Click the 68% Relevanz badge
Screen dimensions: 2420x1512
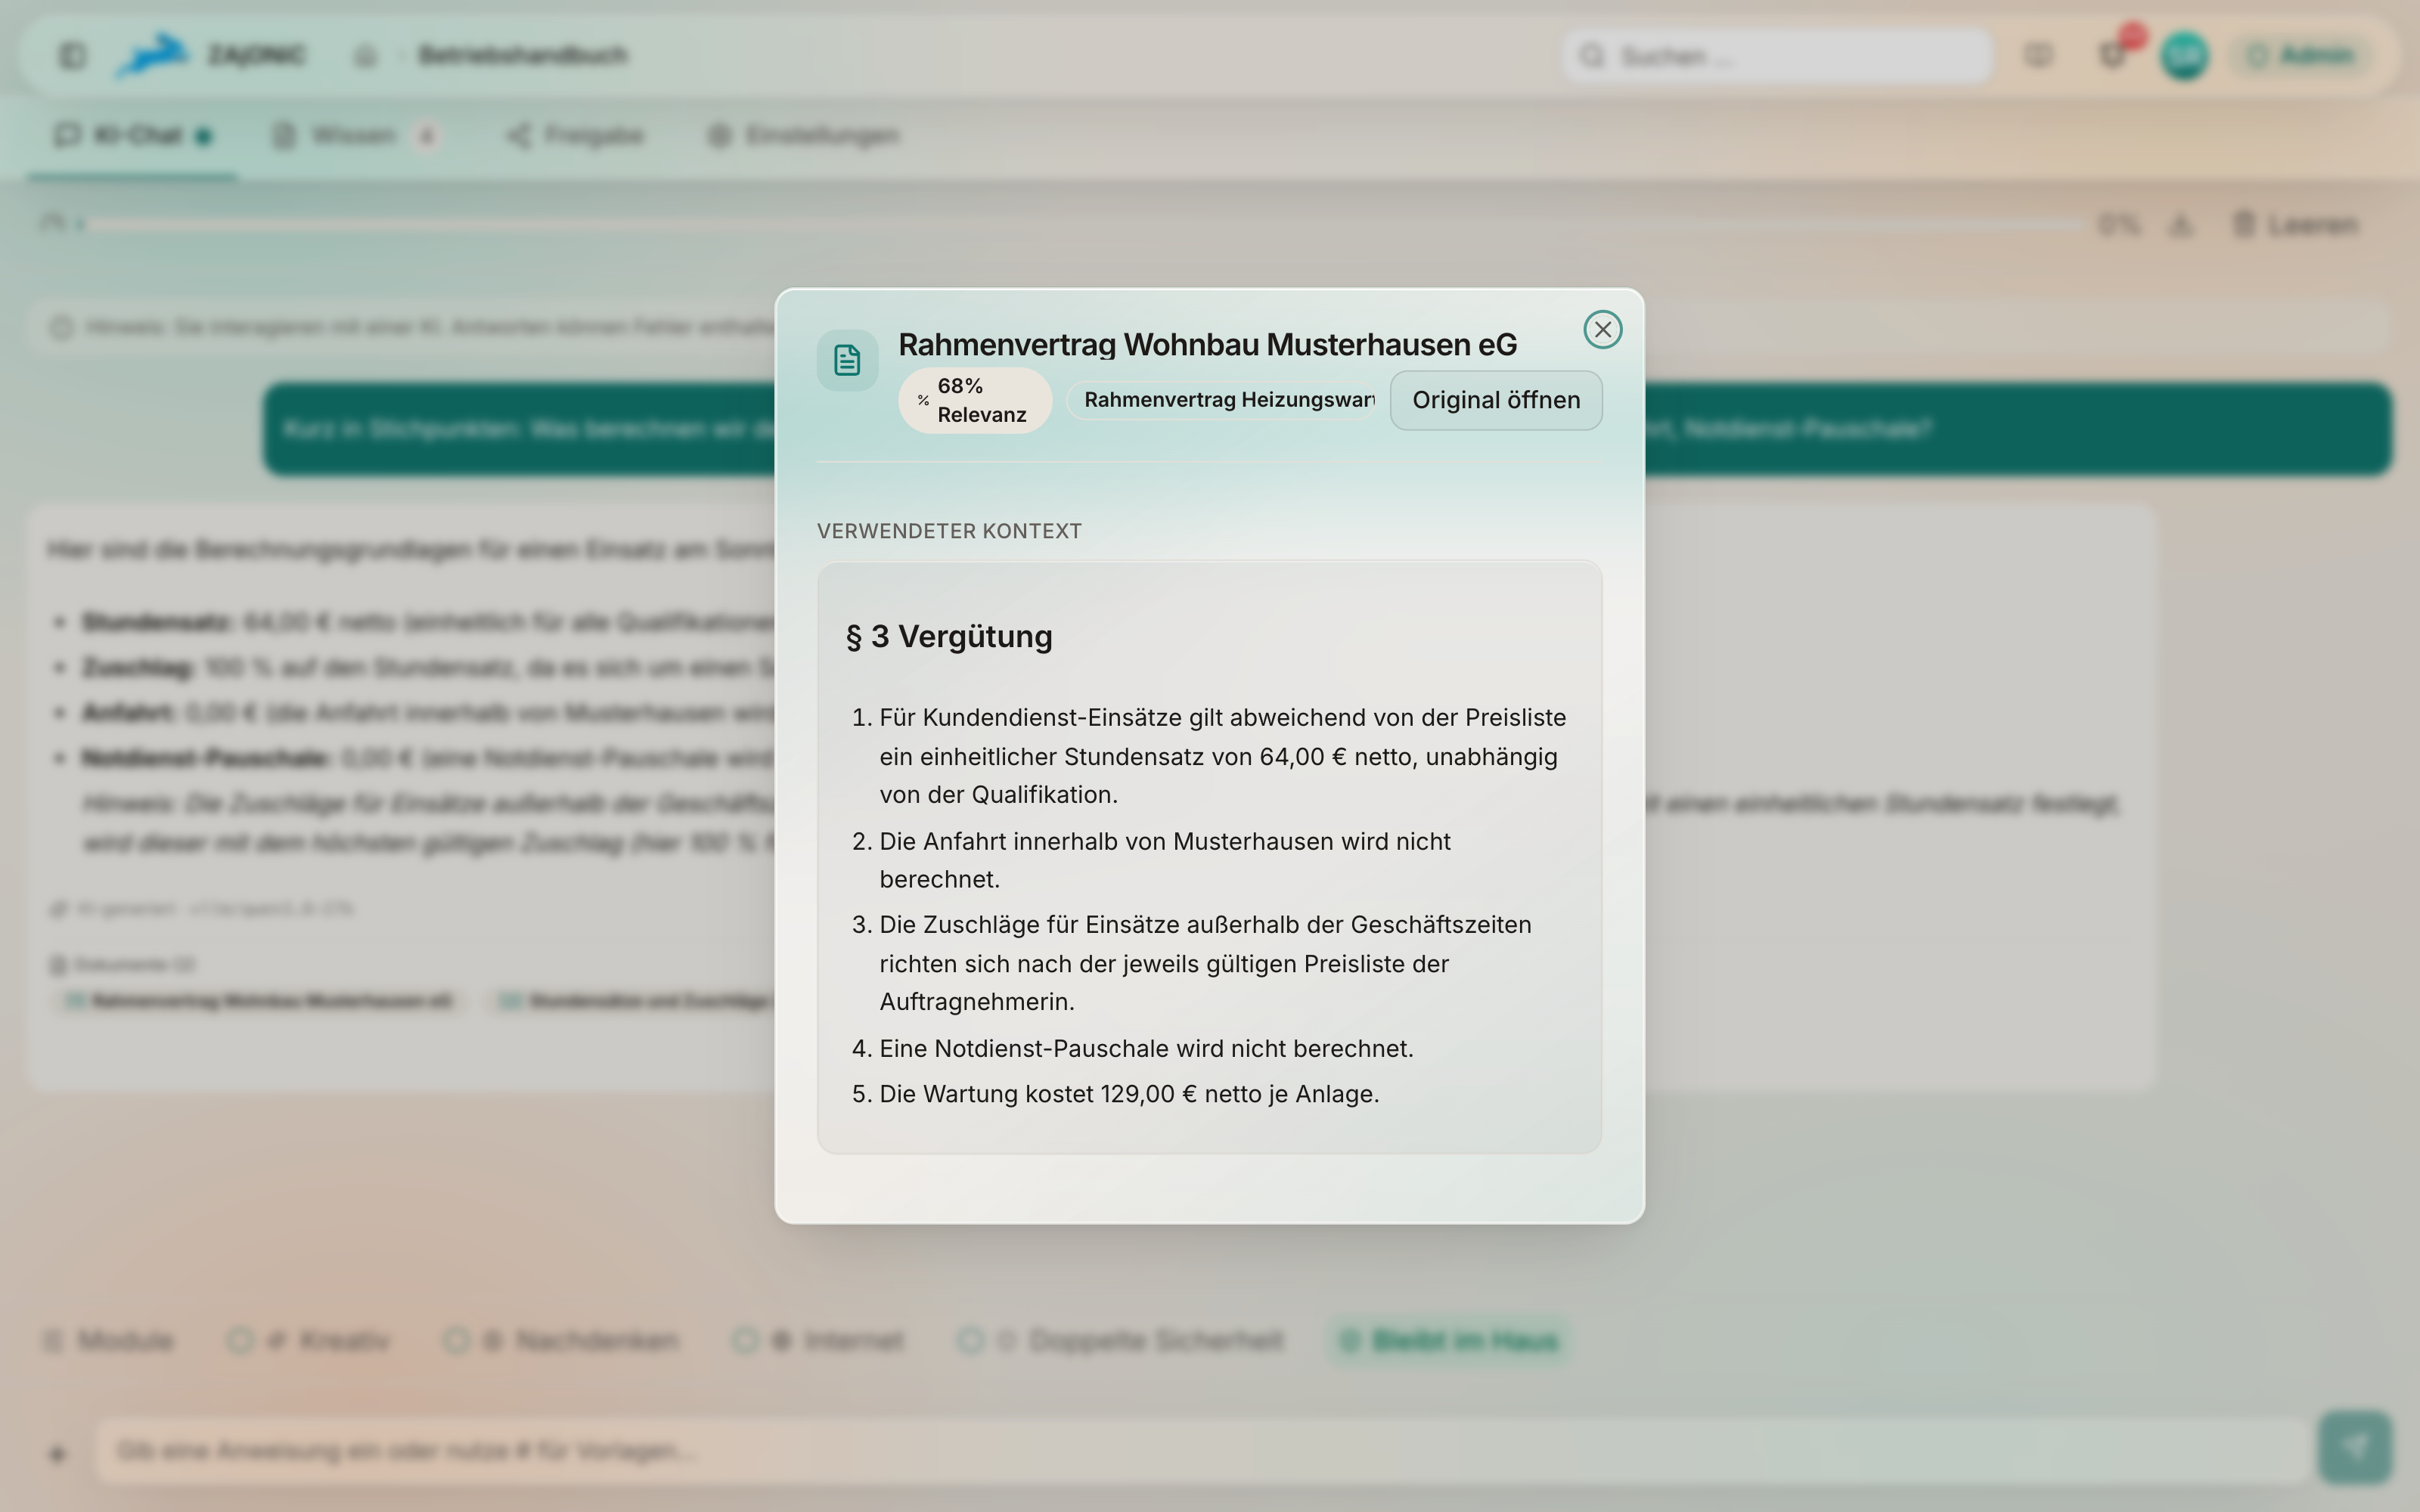coord(975,400)
